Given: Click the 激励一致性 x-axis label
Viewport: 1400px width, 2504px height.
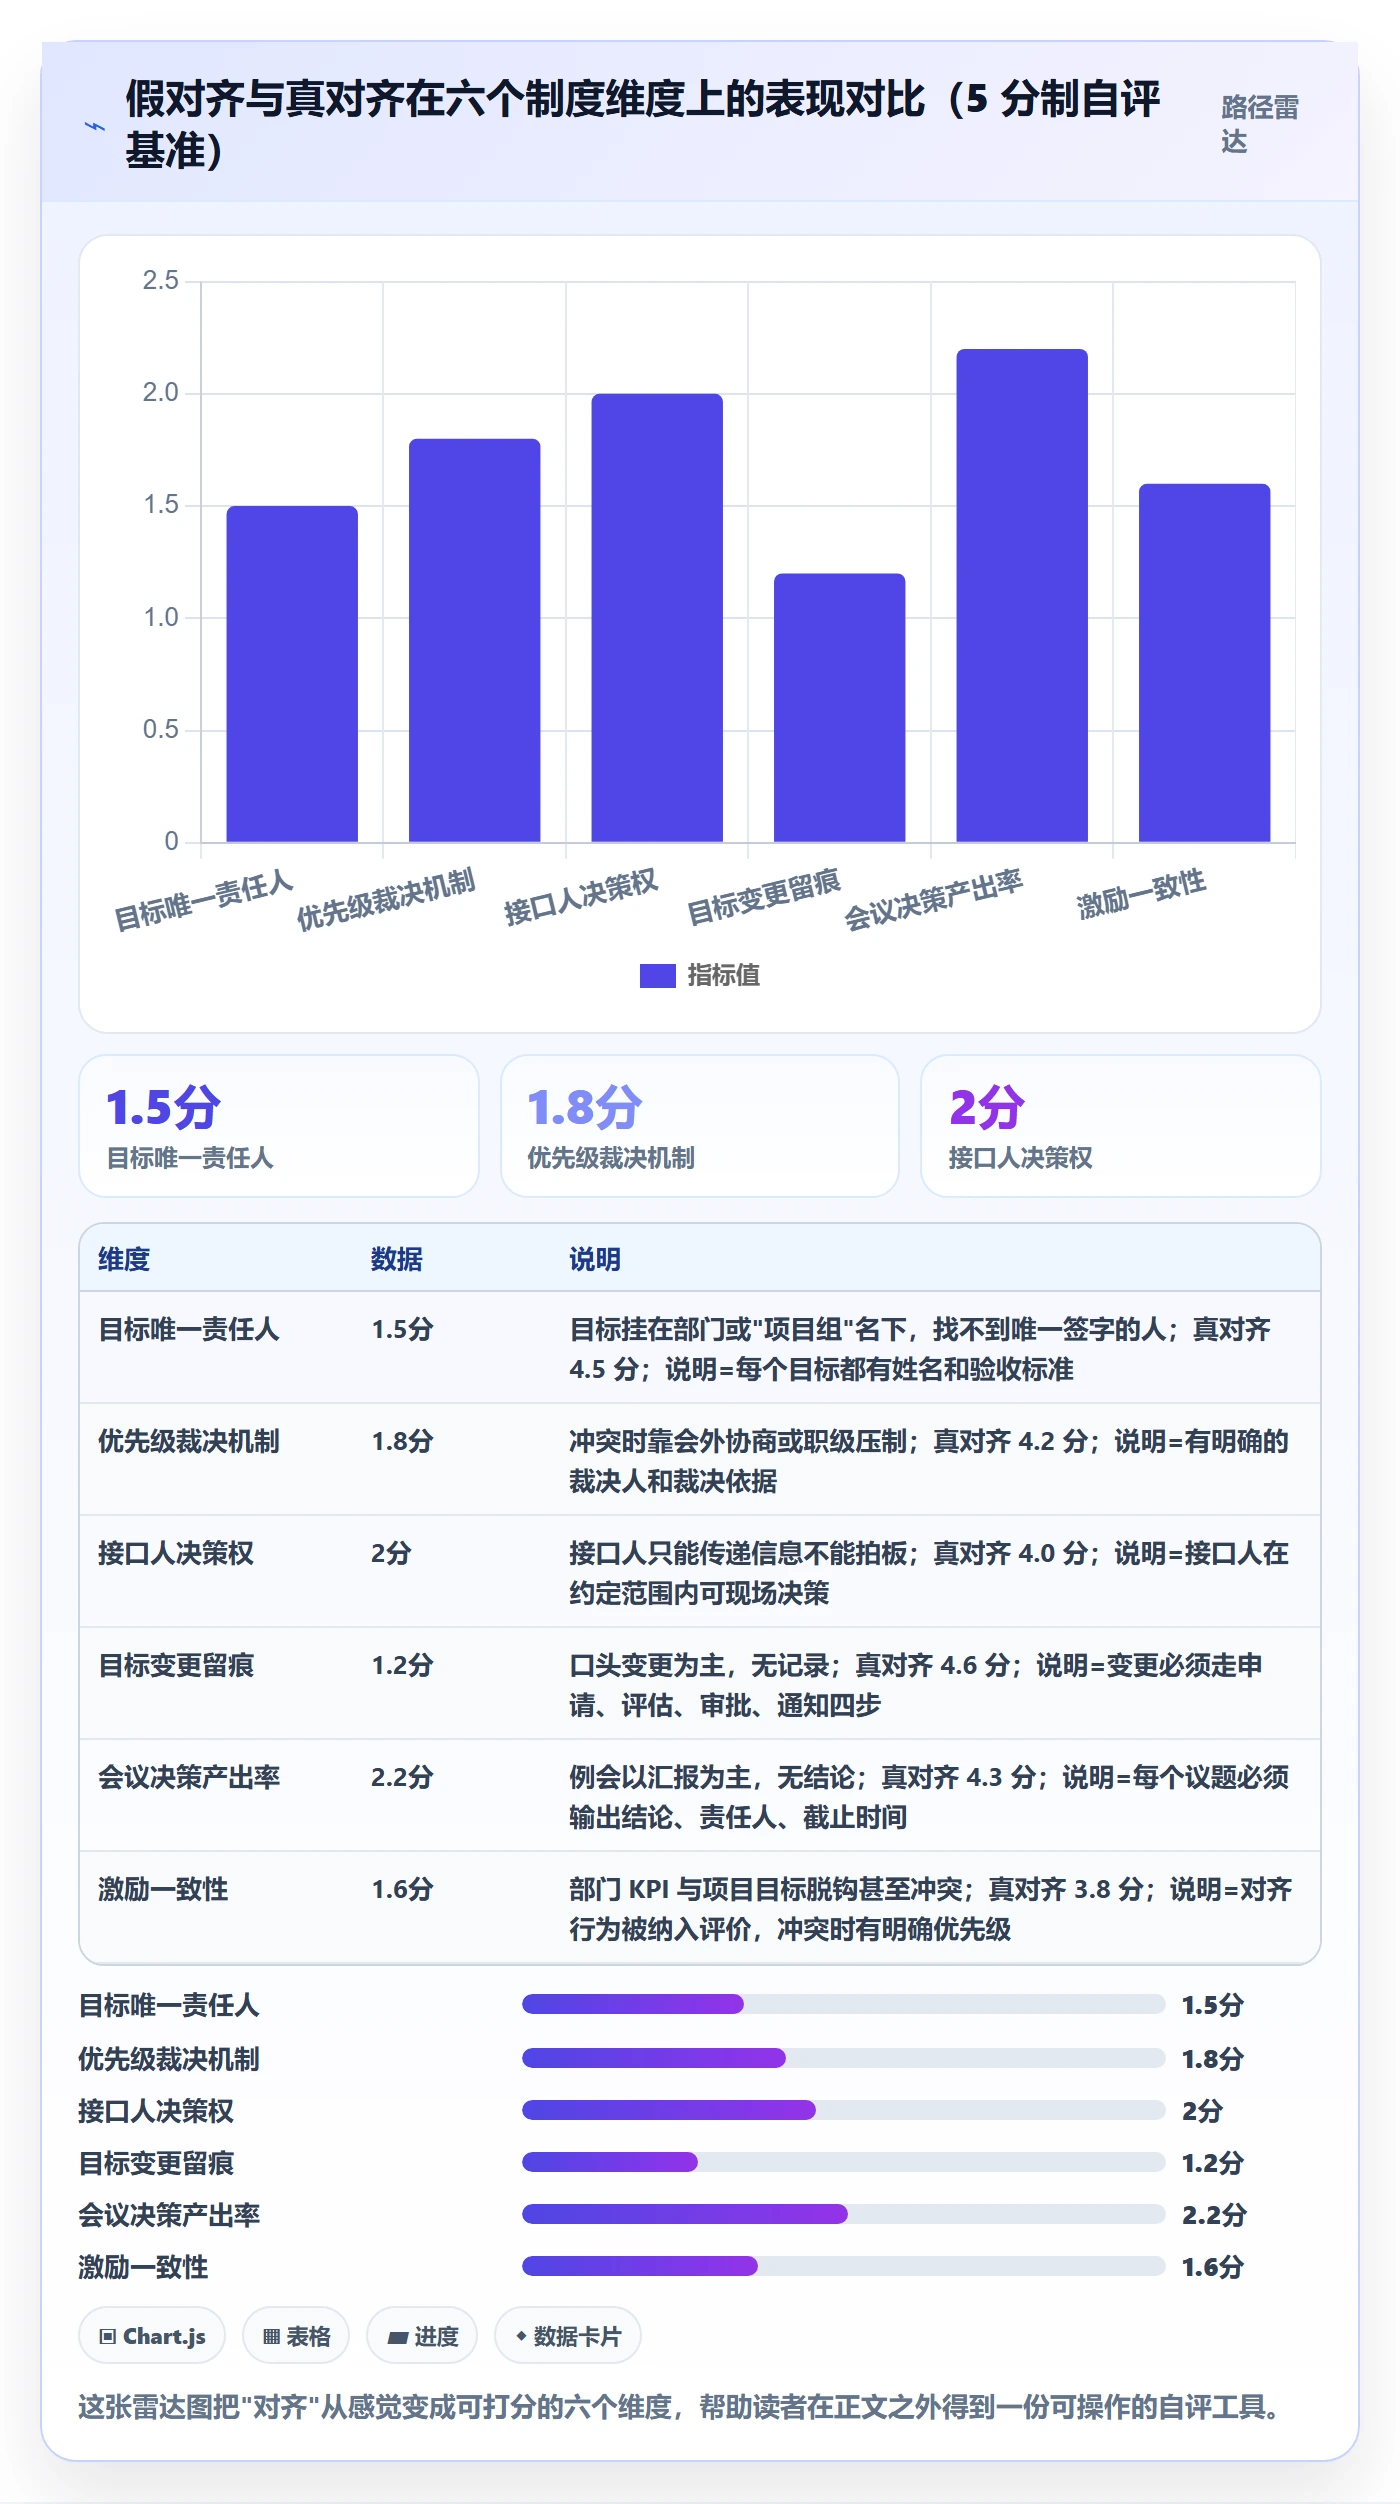Looking at the screenshot, I should 1141,894.
